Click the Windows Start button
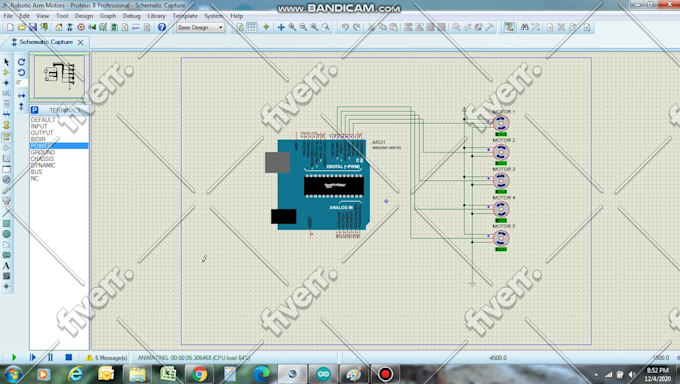 click(13, 374)
